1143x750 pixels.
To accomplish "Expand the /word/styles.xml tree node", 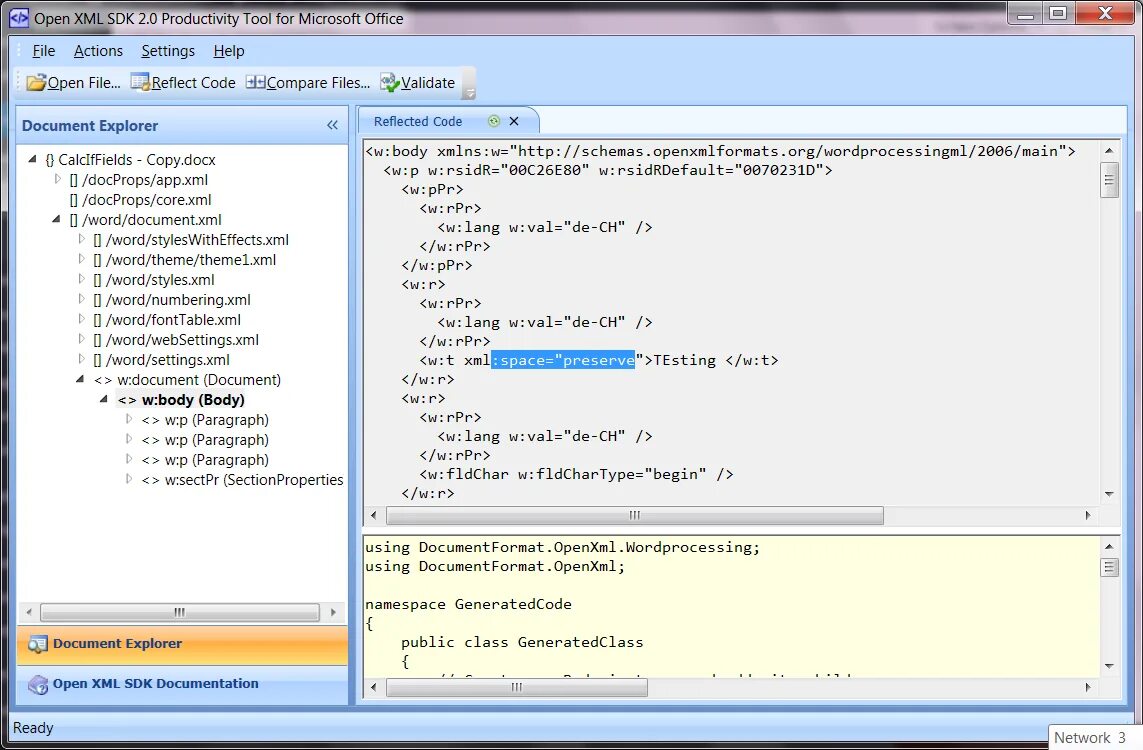I will tap(80, 280).
